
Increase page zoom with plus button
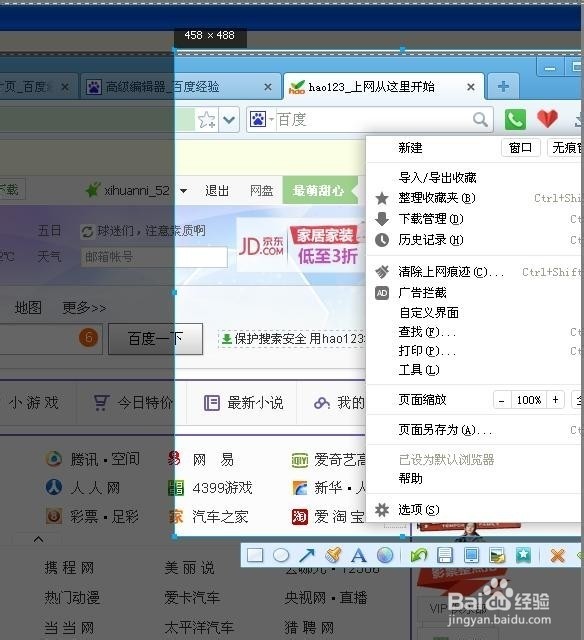tap(555, 400)
